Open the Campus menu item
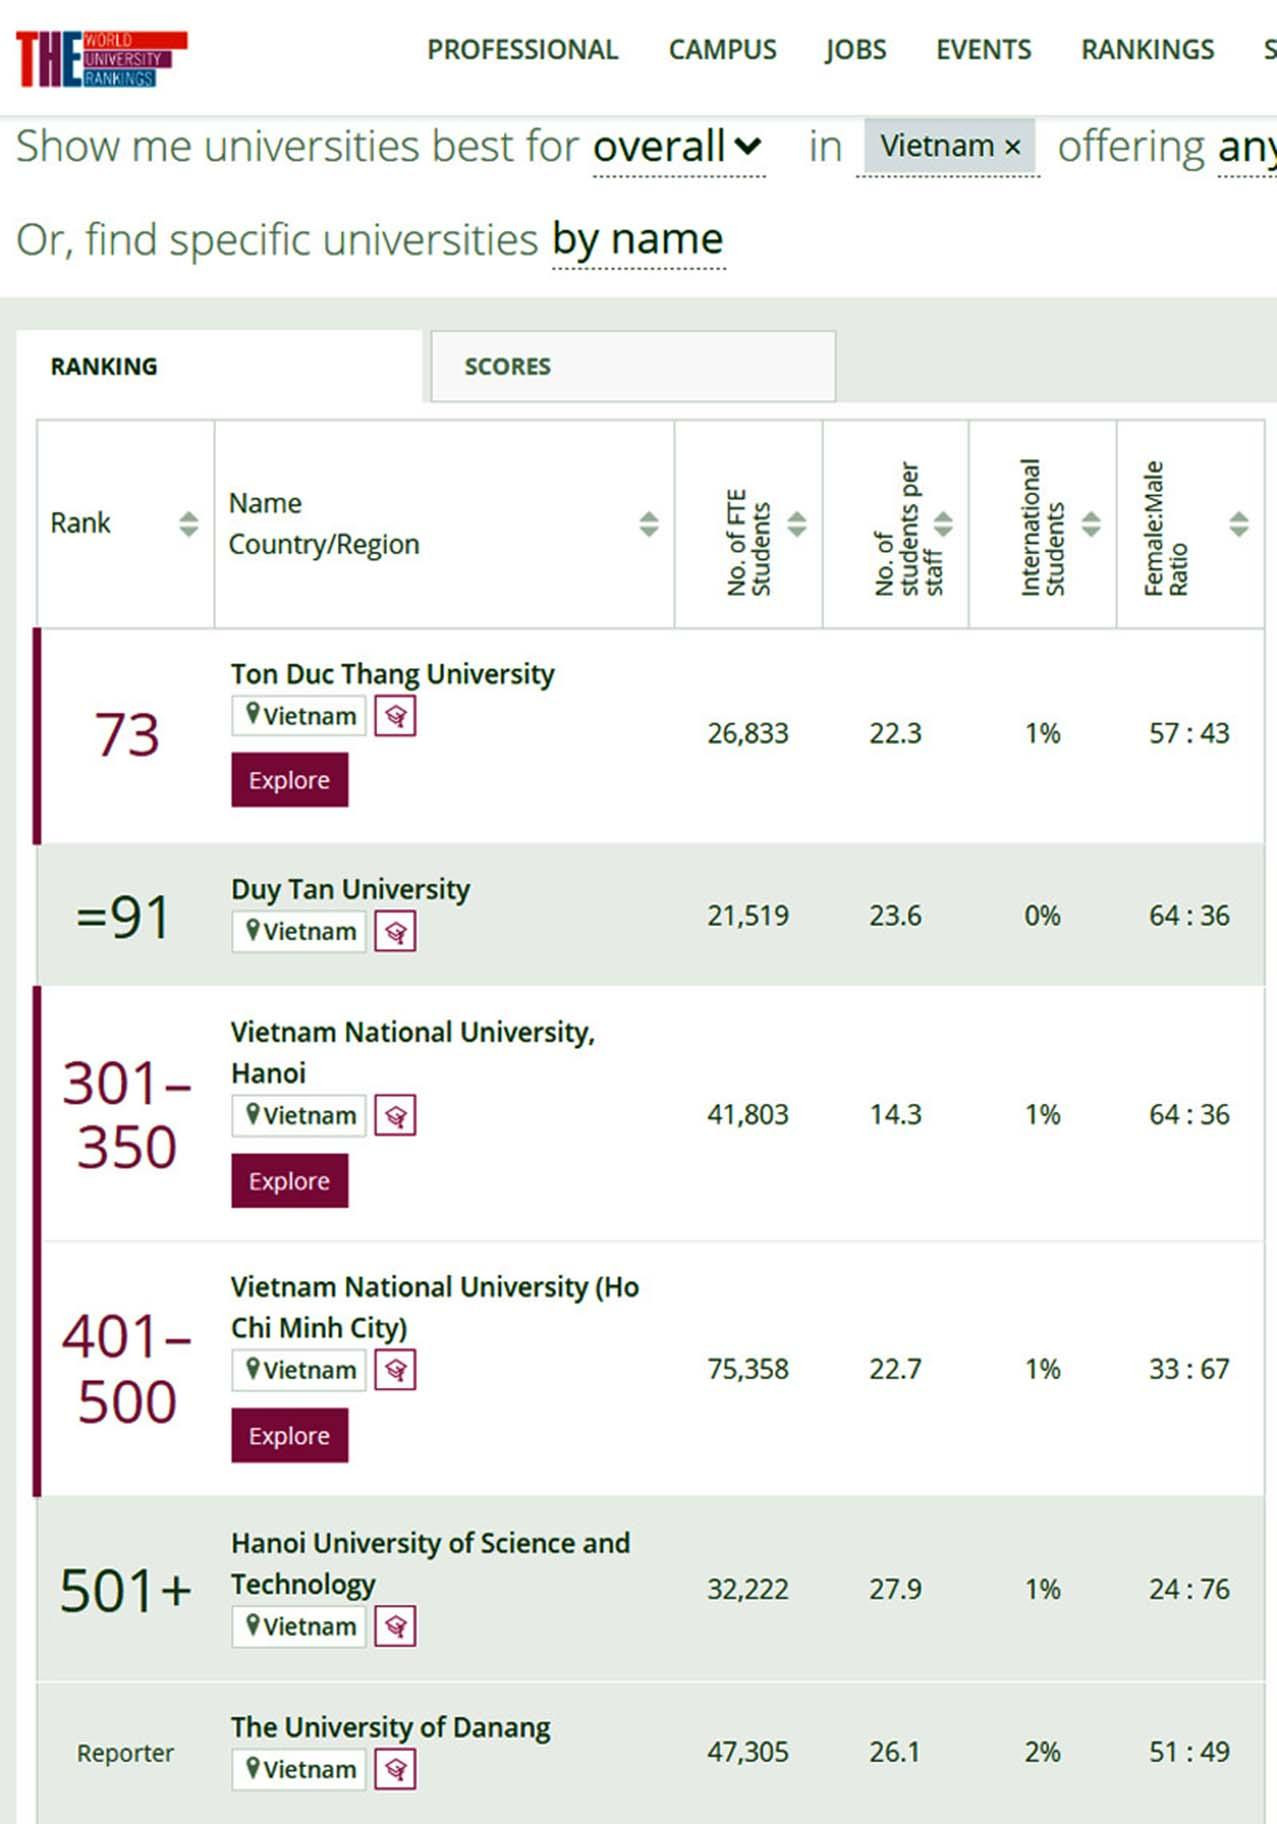 [722, 50]
